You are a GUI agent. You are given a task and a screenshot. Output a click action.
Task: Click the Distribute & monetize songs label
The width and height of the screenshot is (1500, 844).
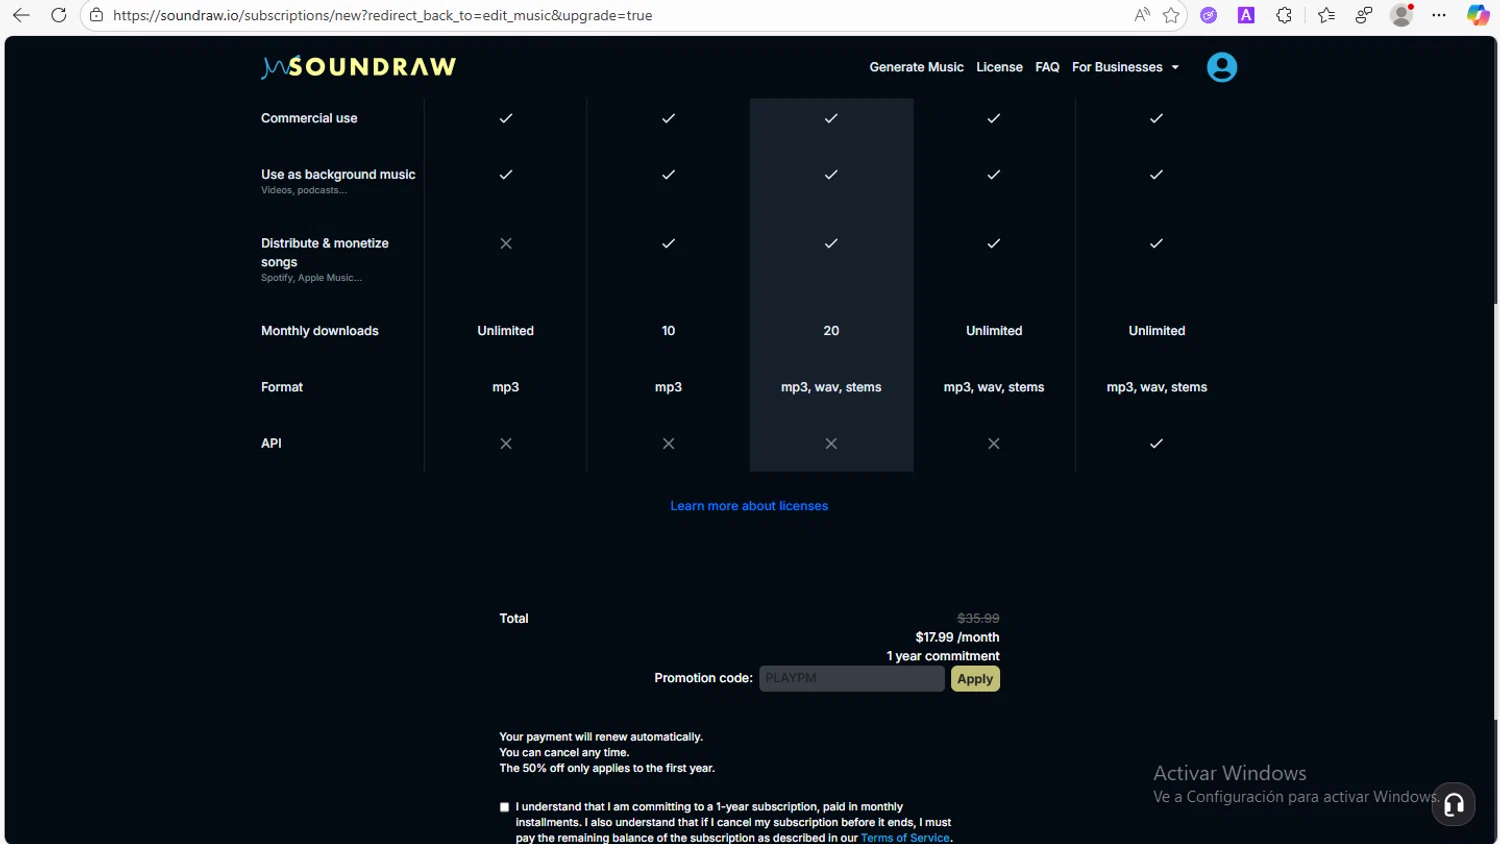(325, 252)
